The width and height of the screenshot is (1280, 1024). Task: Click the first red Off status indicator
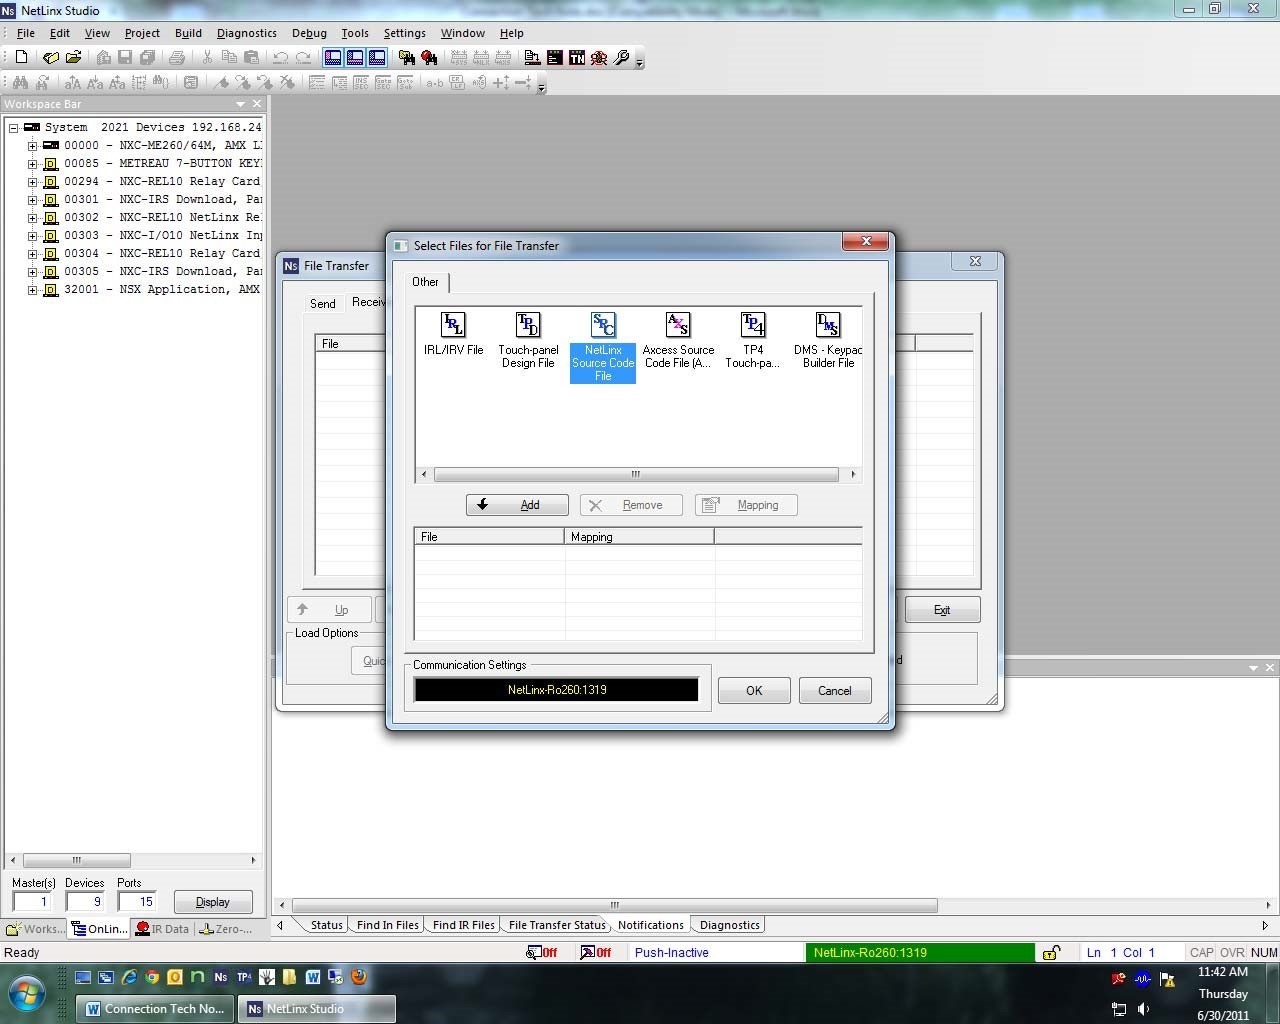click(542, 953)
